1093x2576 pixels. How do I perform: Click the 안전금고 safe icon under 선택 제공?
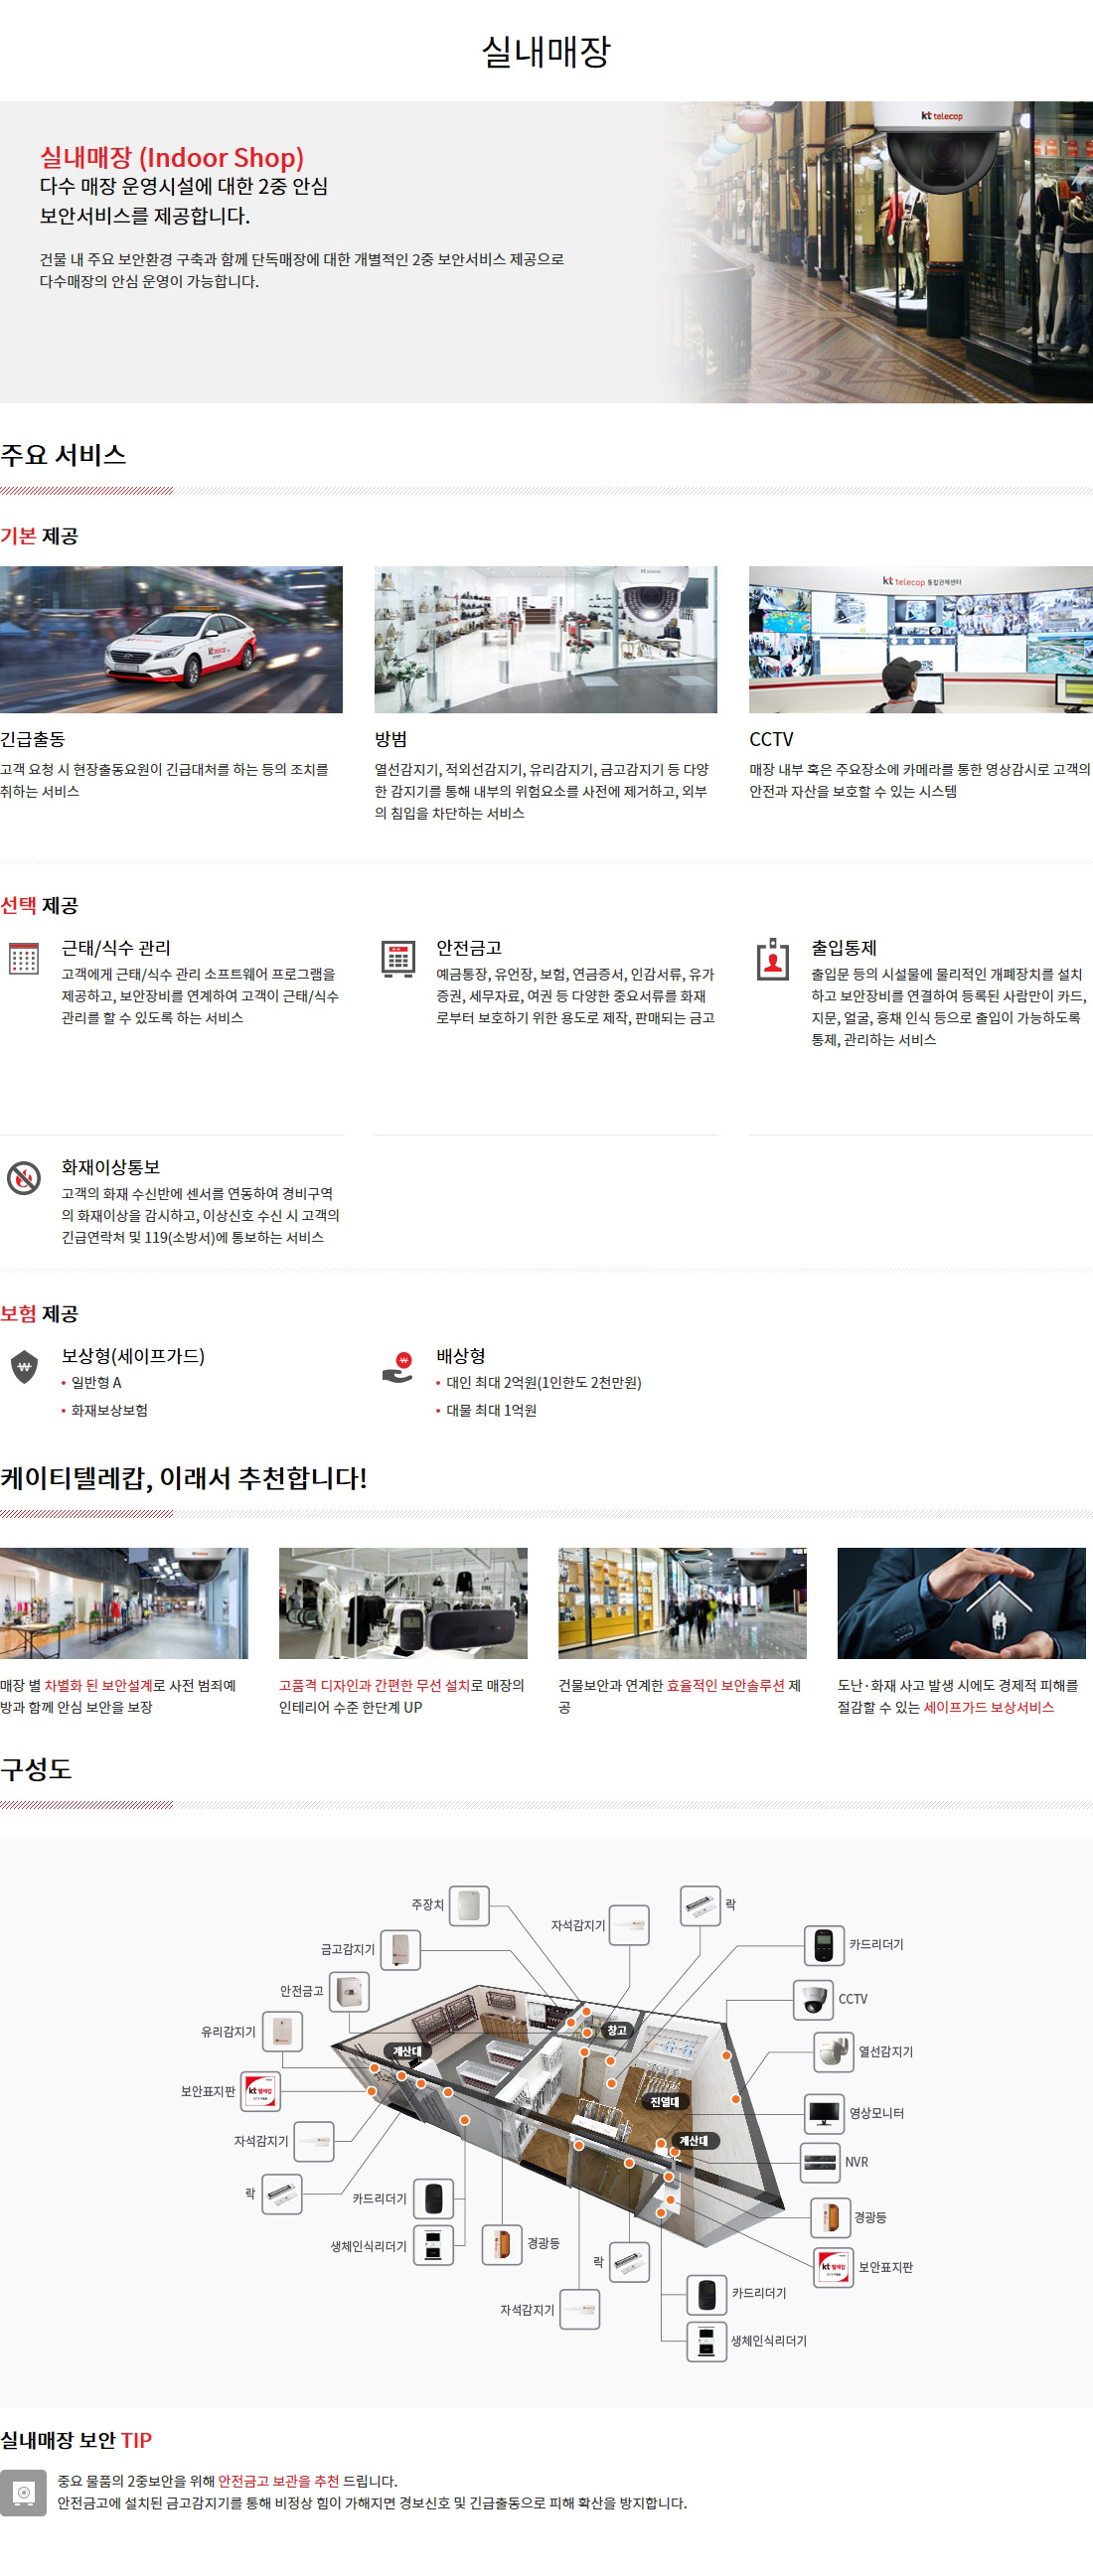pos(398,958)
